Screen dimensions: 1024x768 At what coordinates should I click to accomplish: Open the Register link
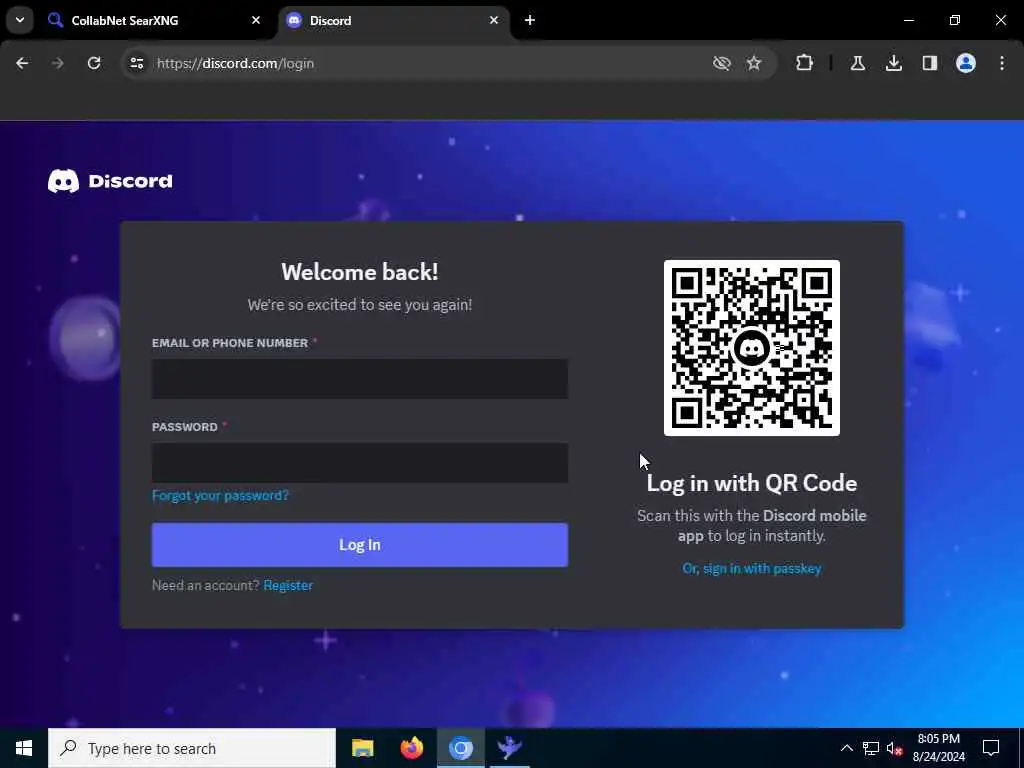coord(288,585)
